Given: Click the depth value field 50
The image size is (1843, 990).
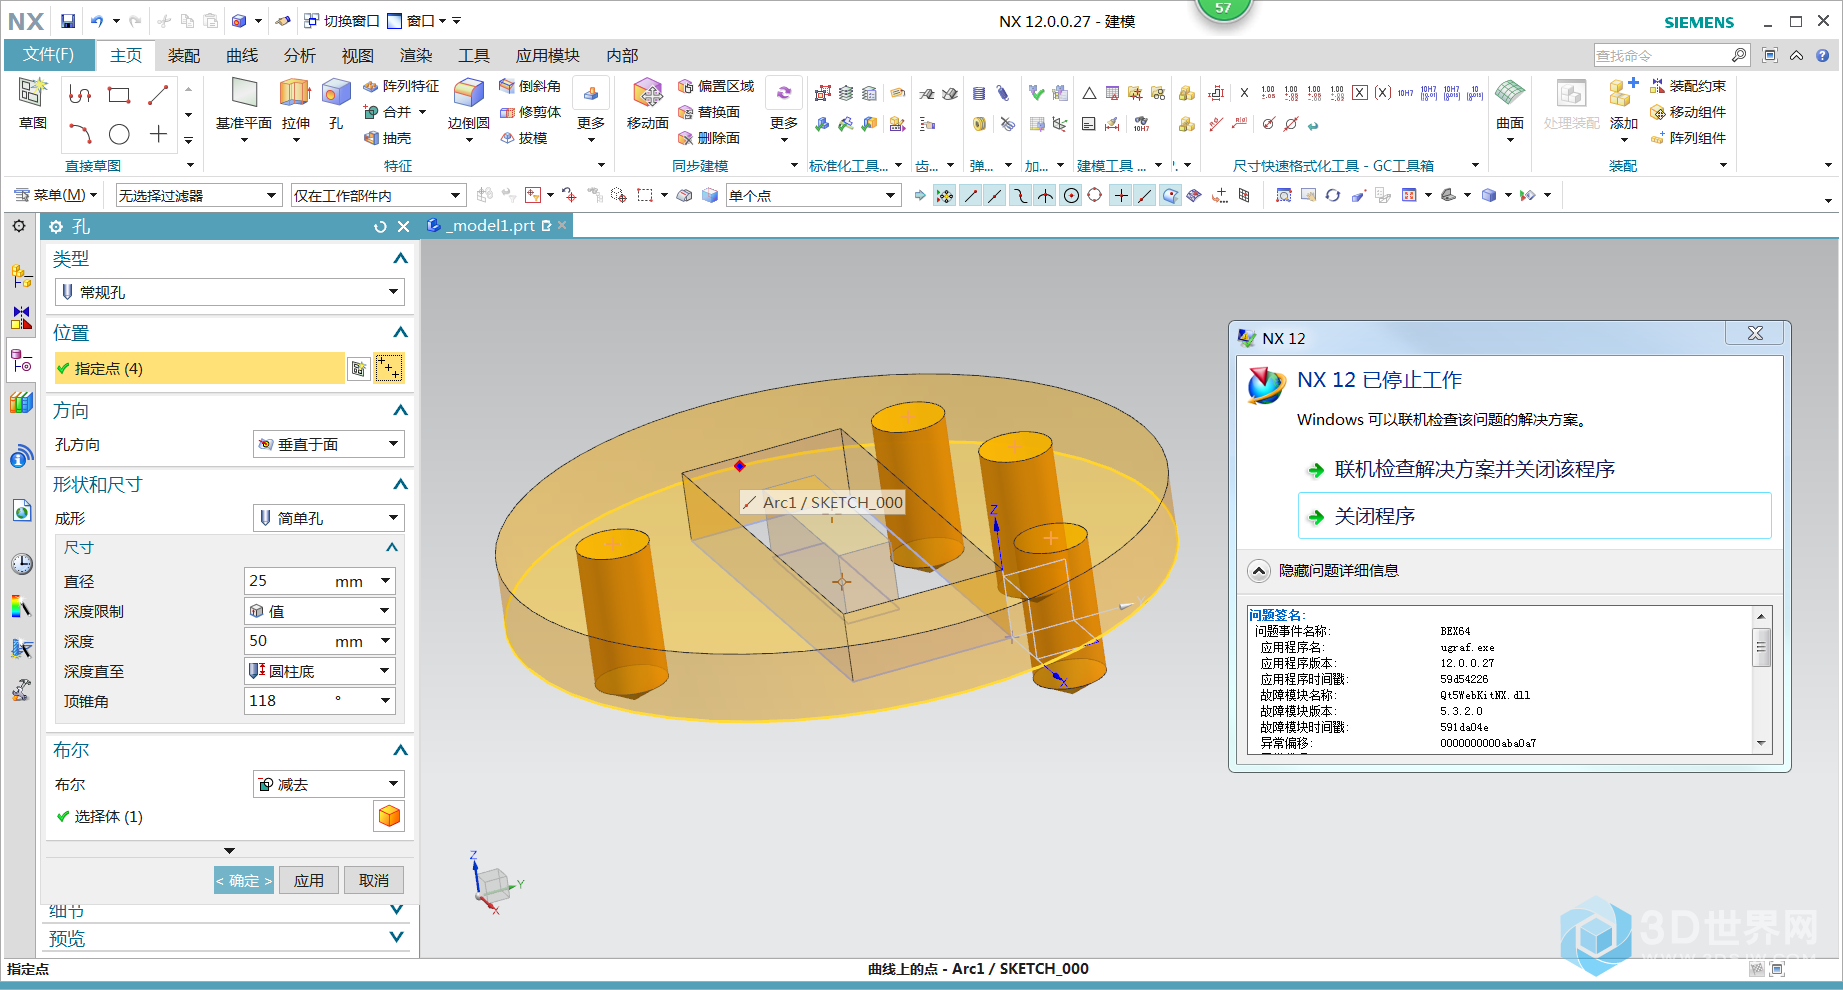Looking at the screenshot, I should tap(288, 641).
